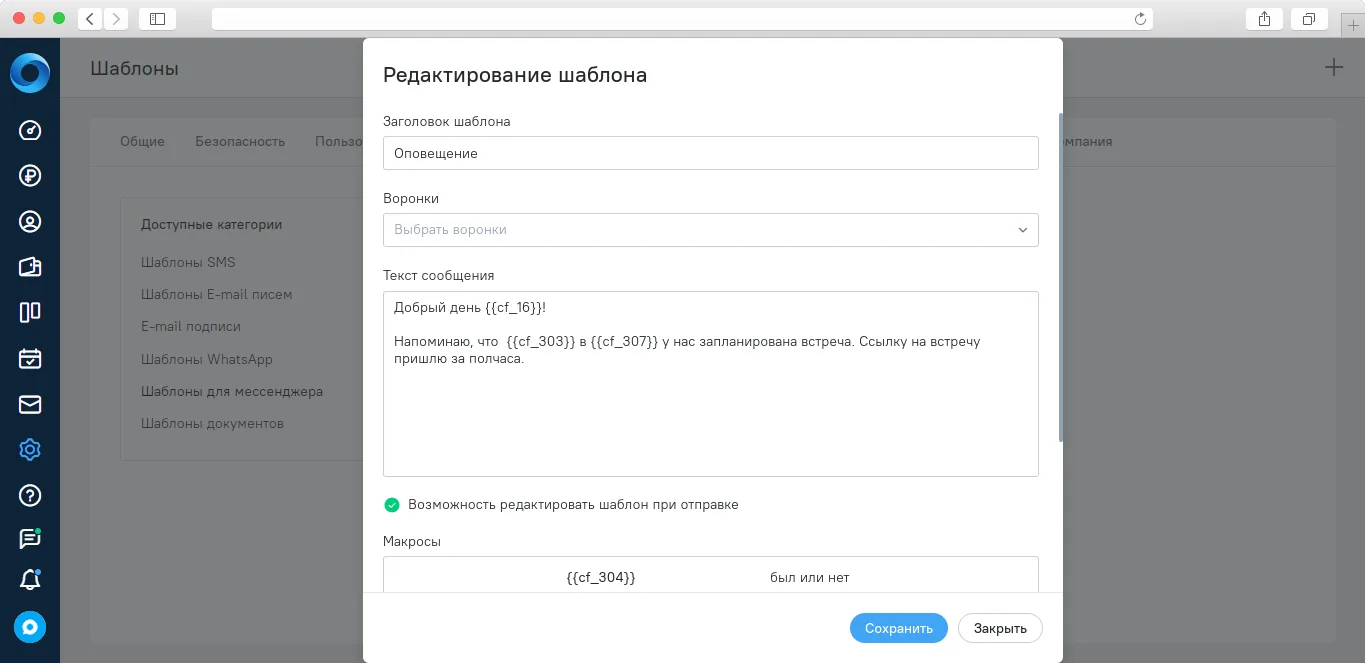
Task: Click the dropdown chevron in funnels field
Action: pyautogui.click(x=1022, y=230)
